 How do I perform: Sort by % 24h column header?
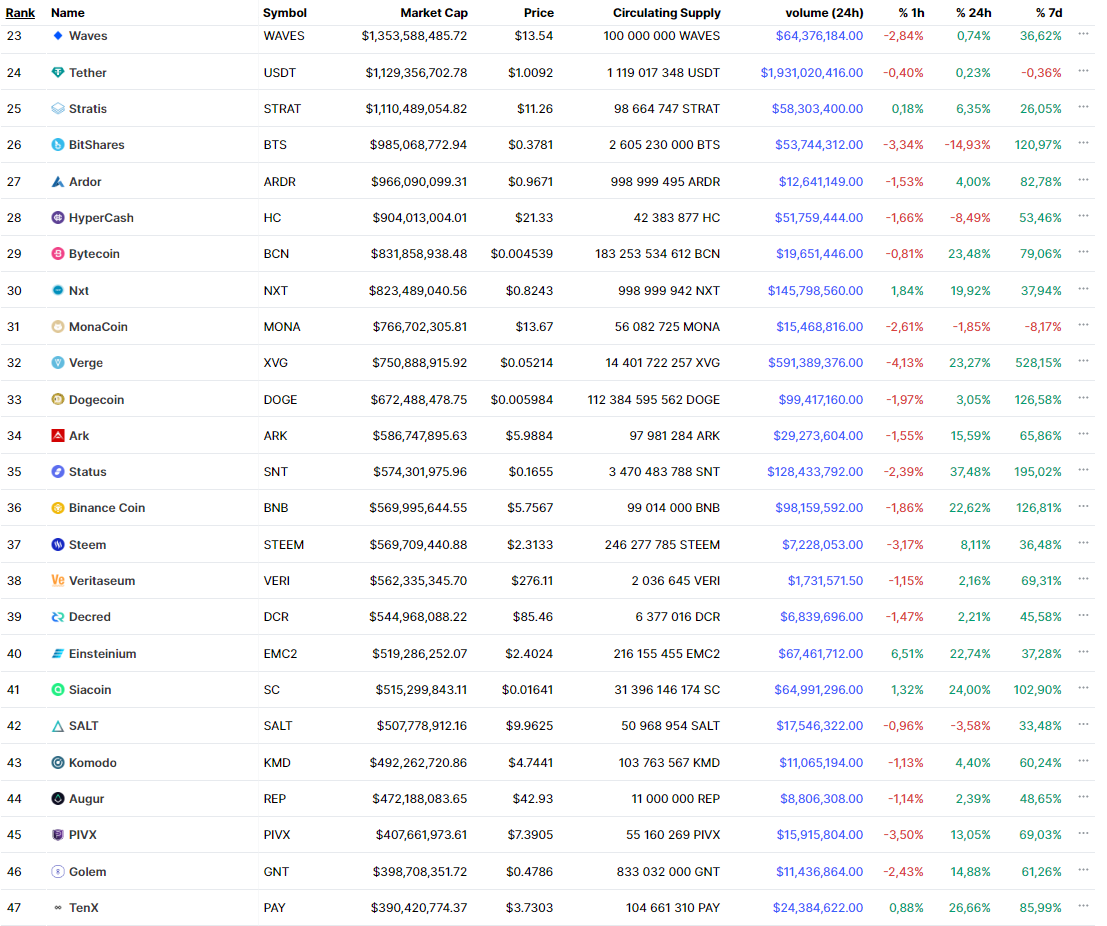click(973, 13)
